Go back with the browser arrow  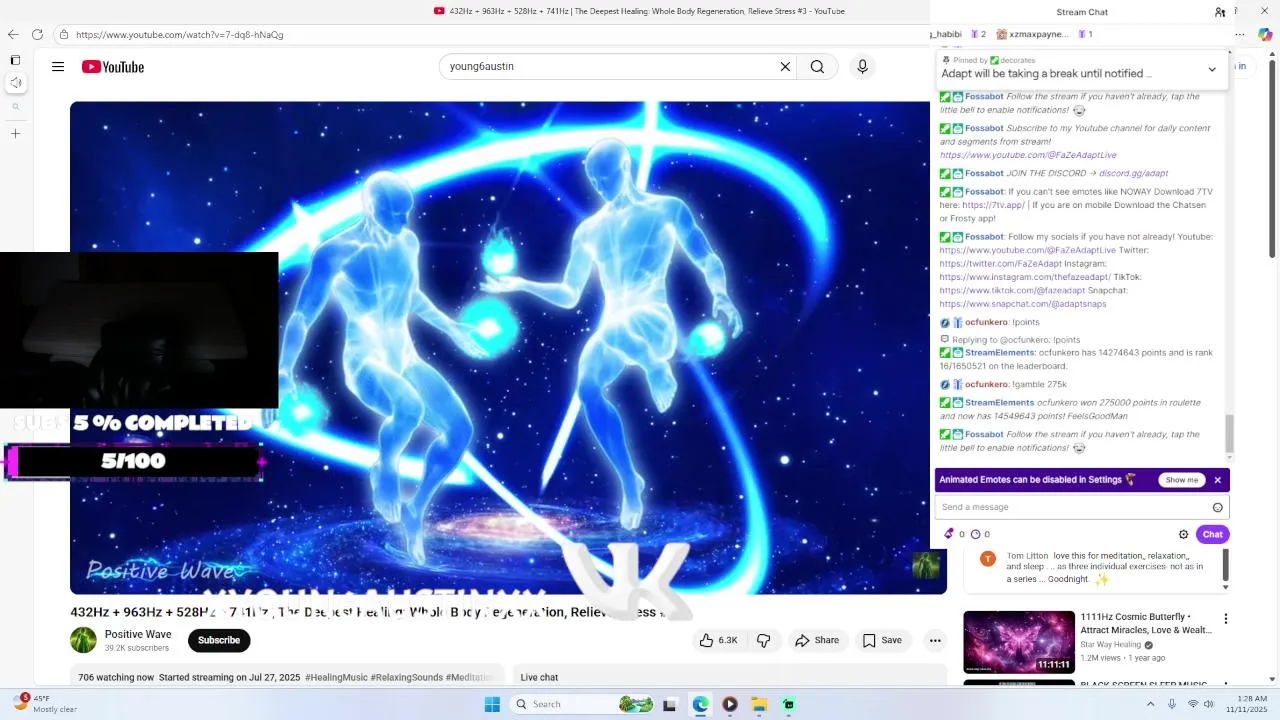click(13, 34)
